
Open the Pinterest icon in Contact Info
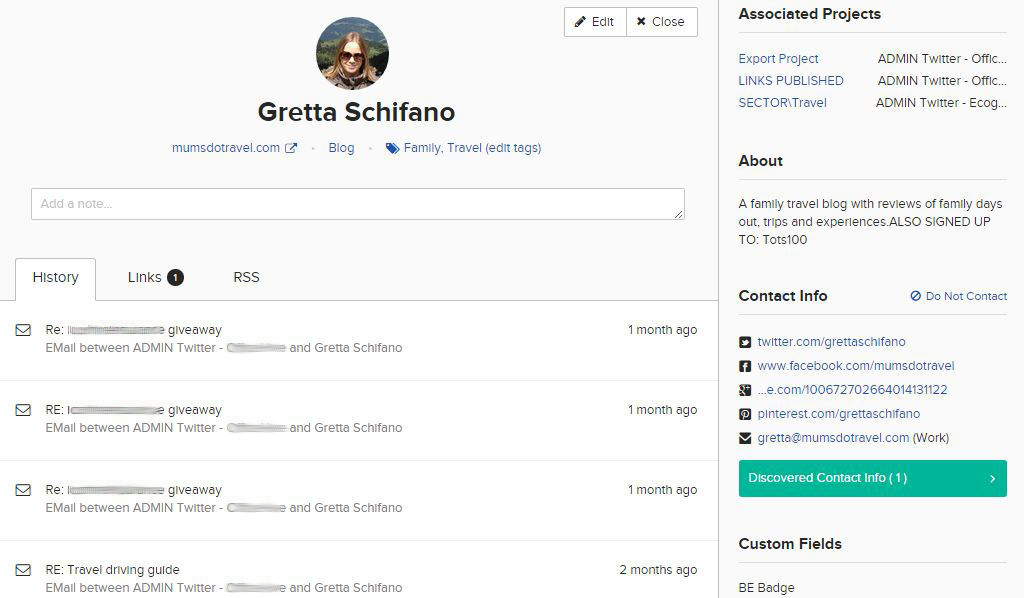click(744, 413)
